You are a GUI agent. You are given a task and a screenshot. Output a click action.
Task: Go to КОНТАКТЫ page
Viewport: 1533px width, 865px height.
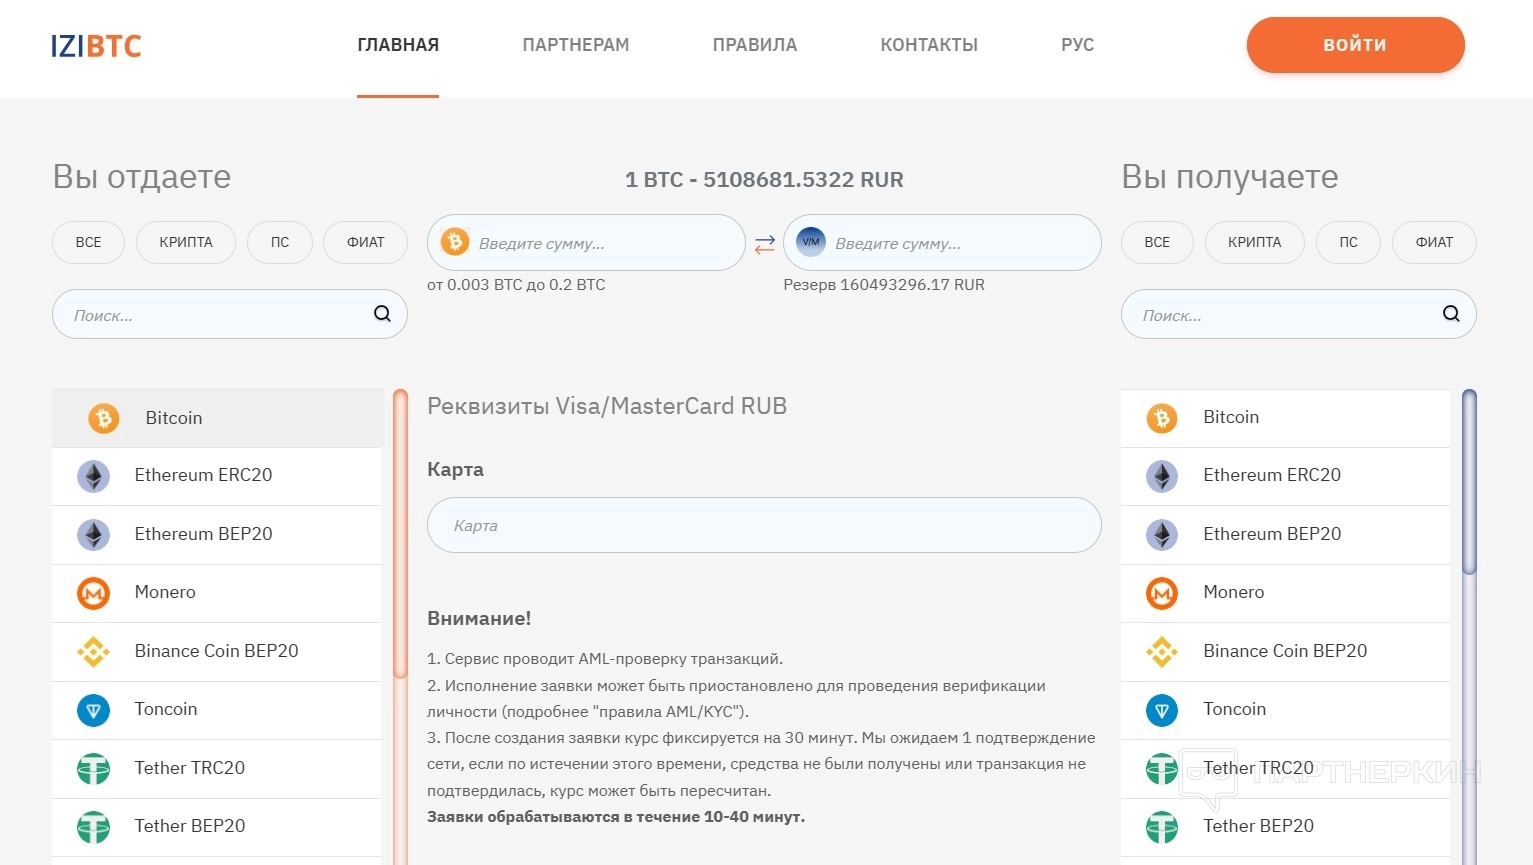click(x=929, y=45)
